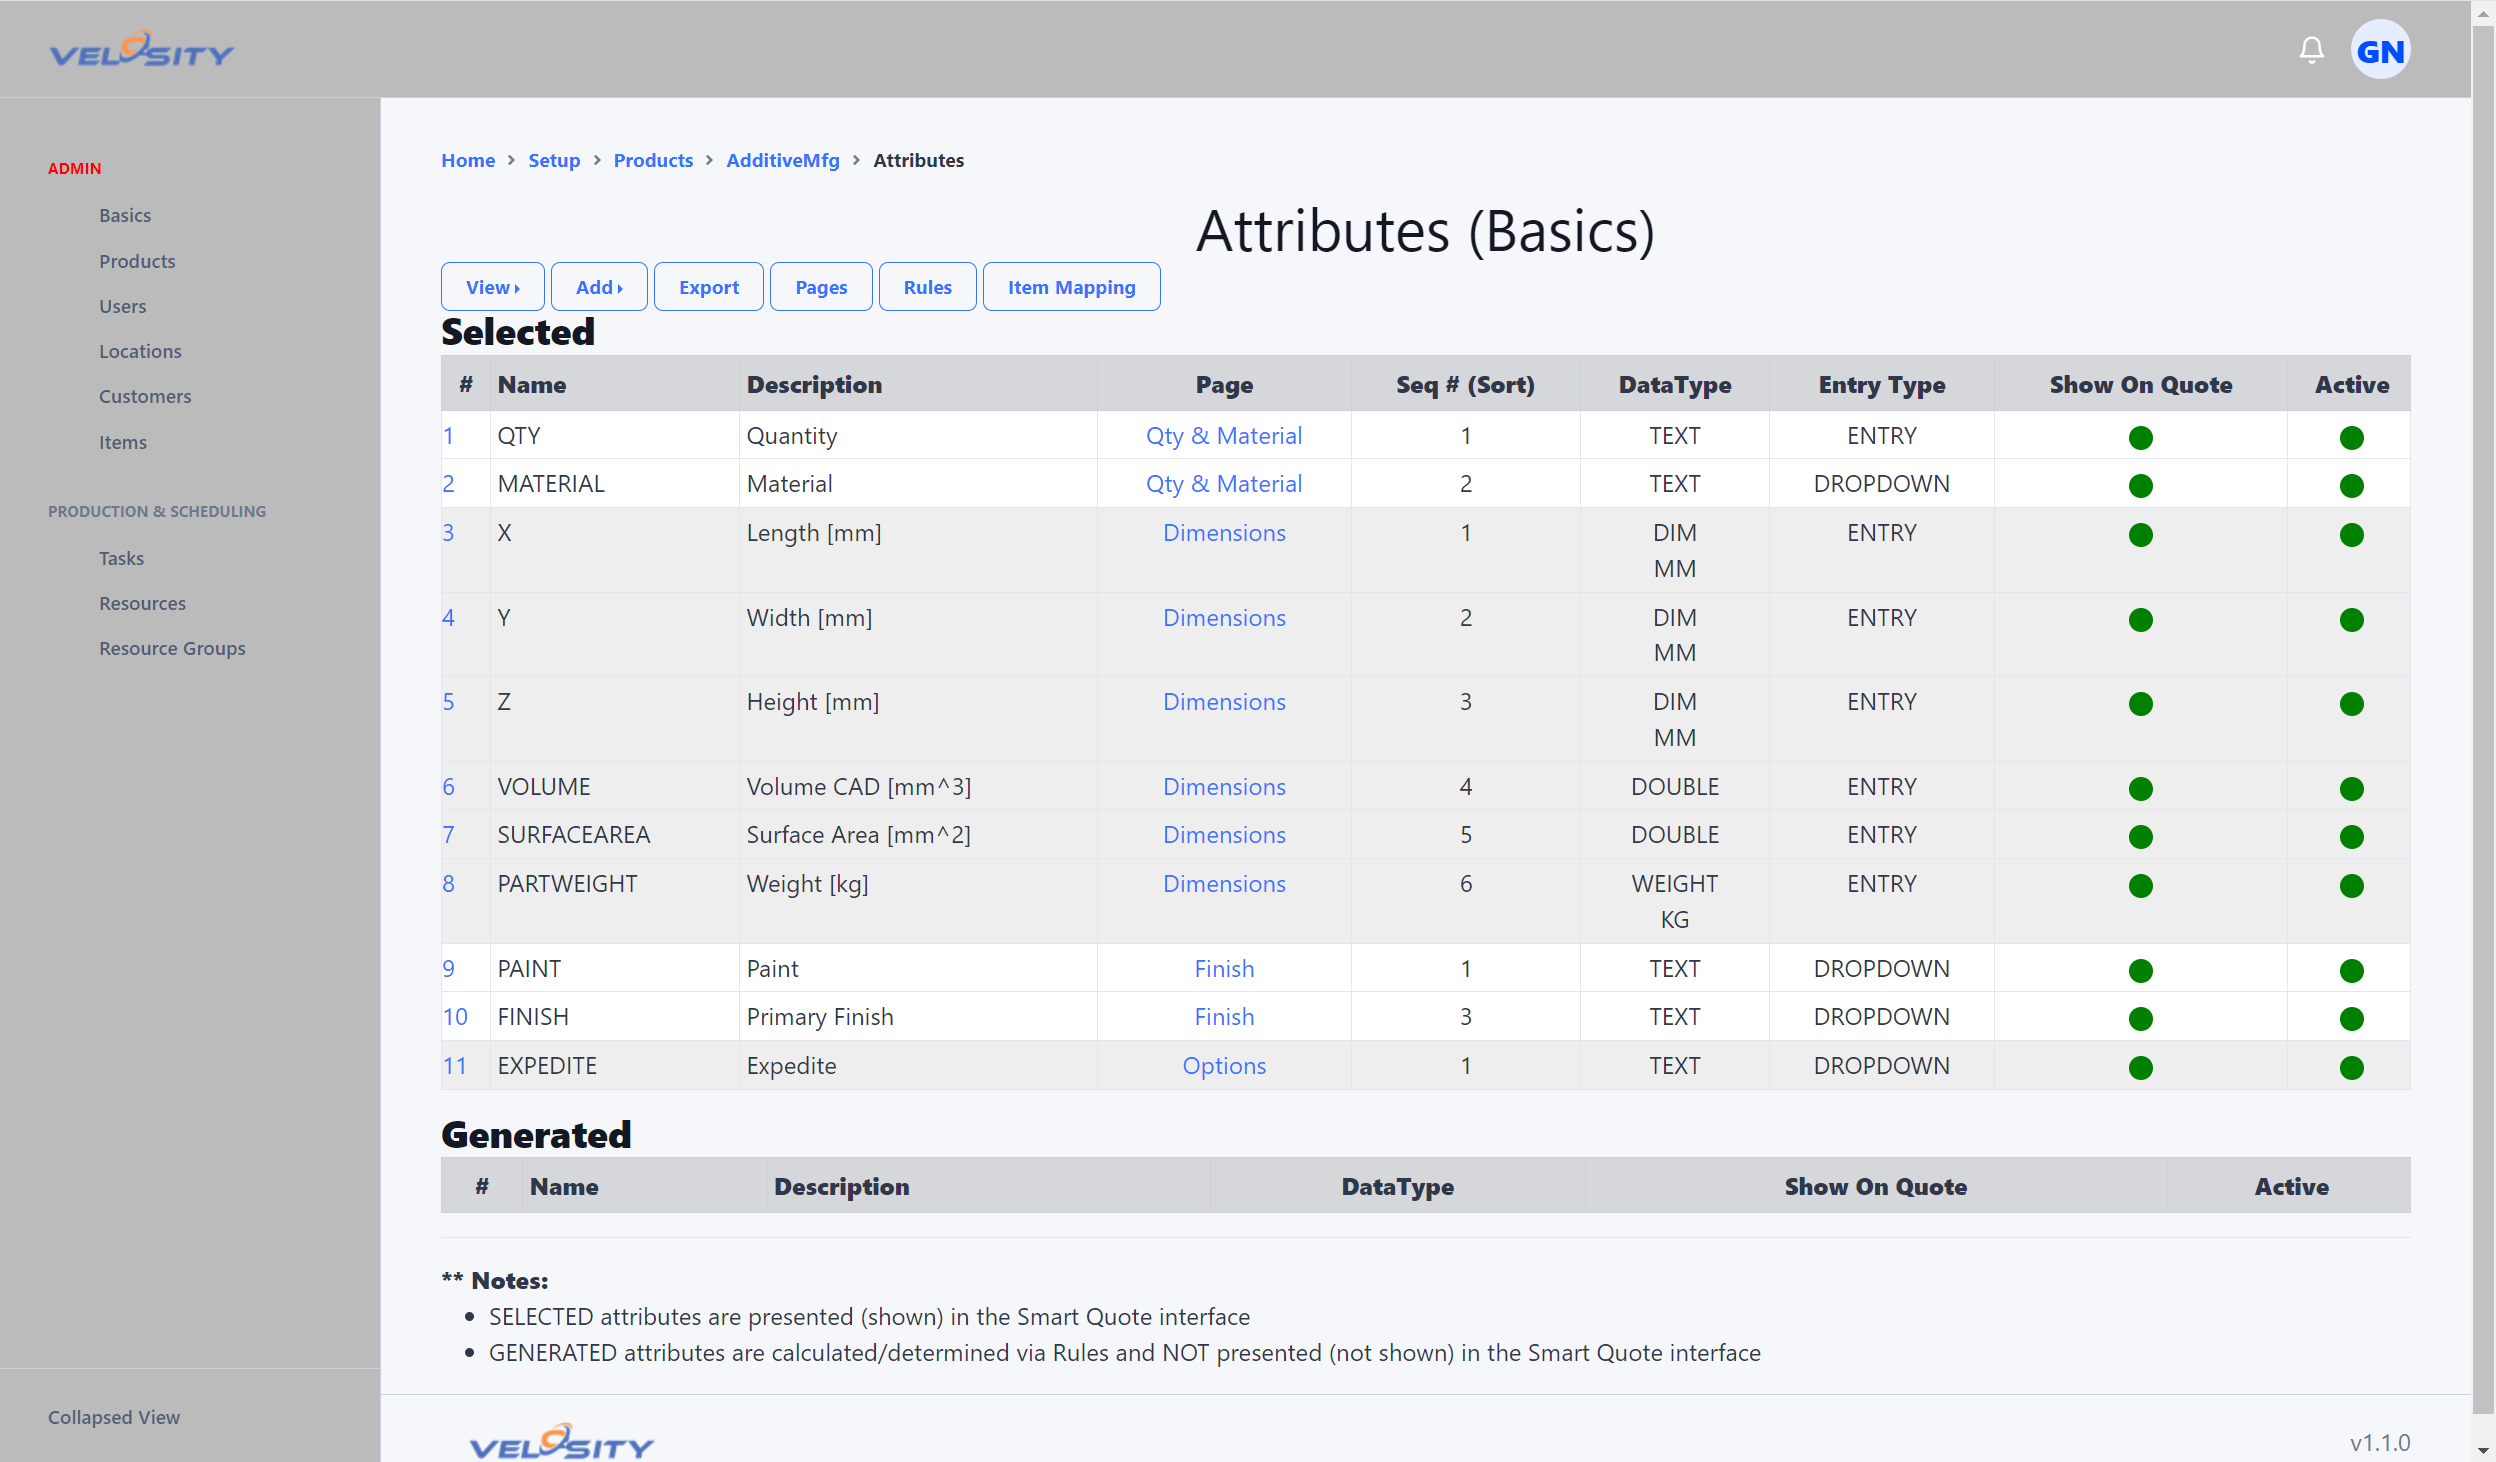Toggle Show On Quote dot for PAINT
2496x1462 pixels.
click(x=2140, y=971)
